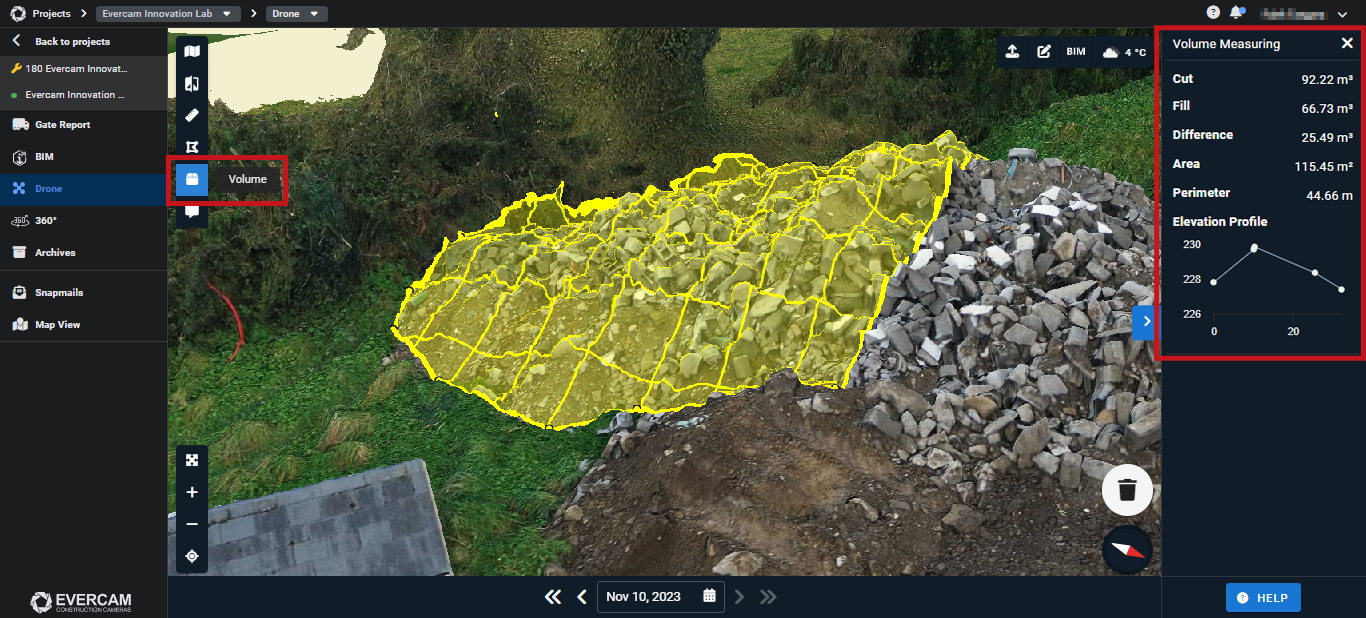Image resolution: width=1366 pixels, height=618 pixels.
Task: Open the Map View section
Action: tap(83, 325)
